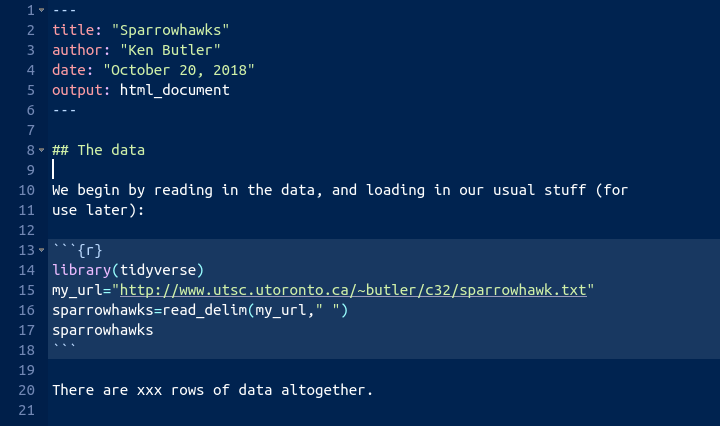Click the html_document output value

click(174, 90)
